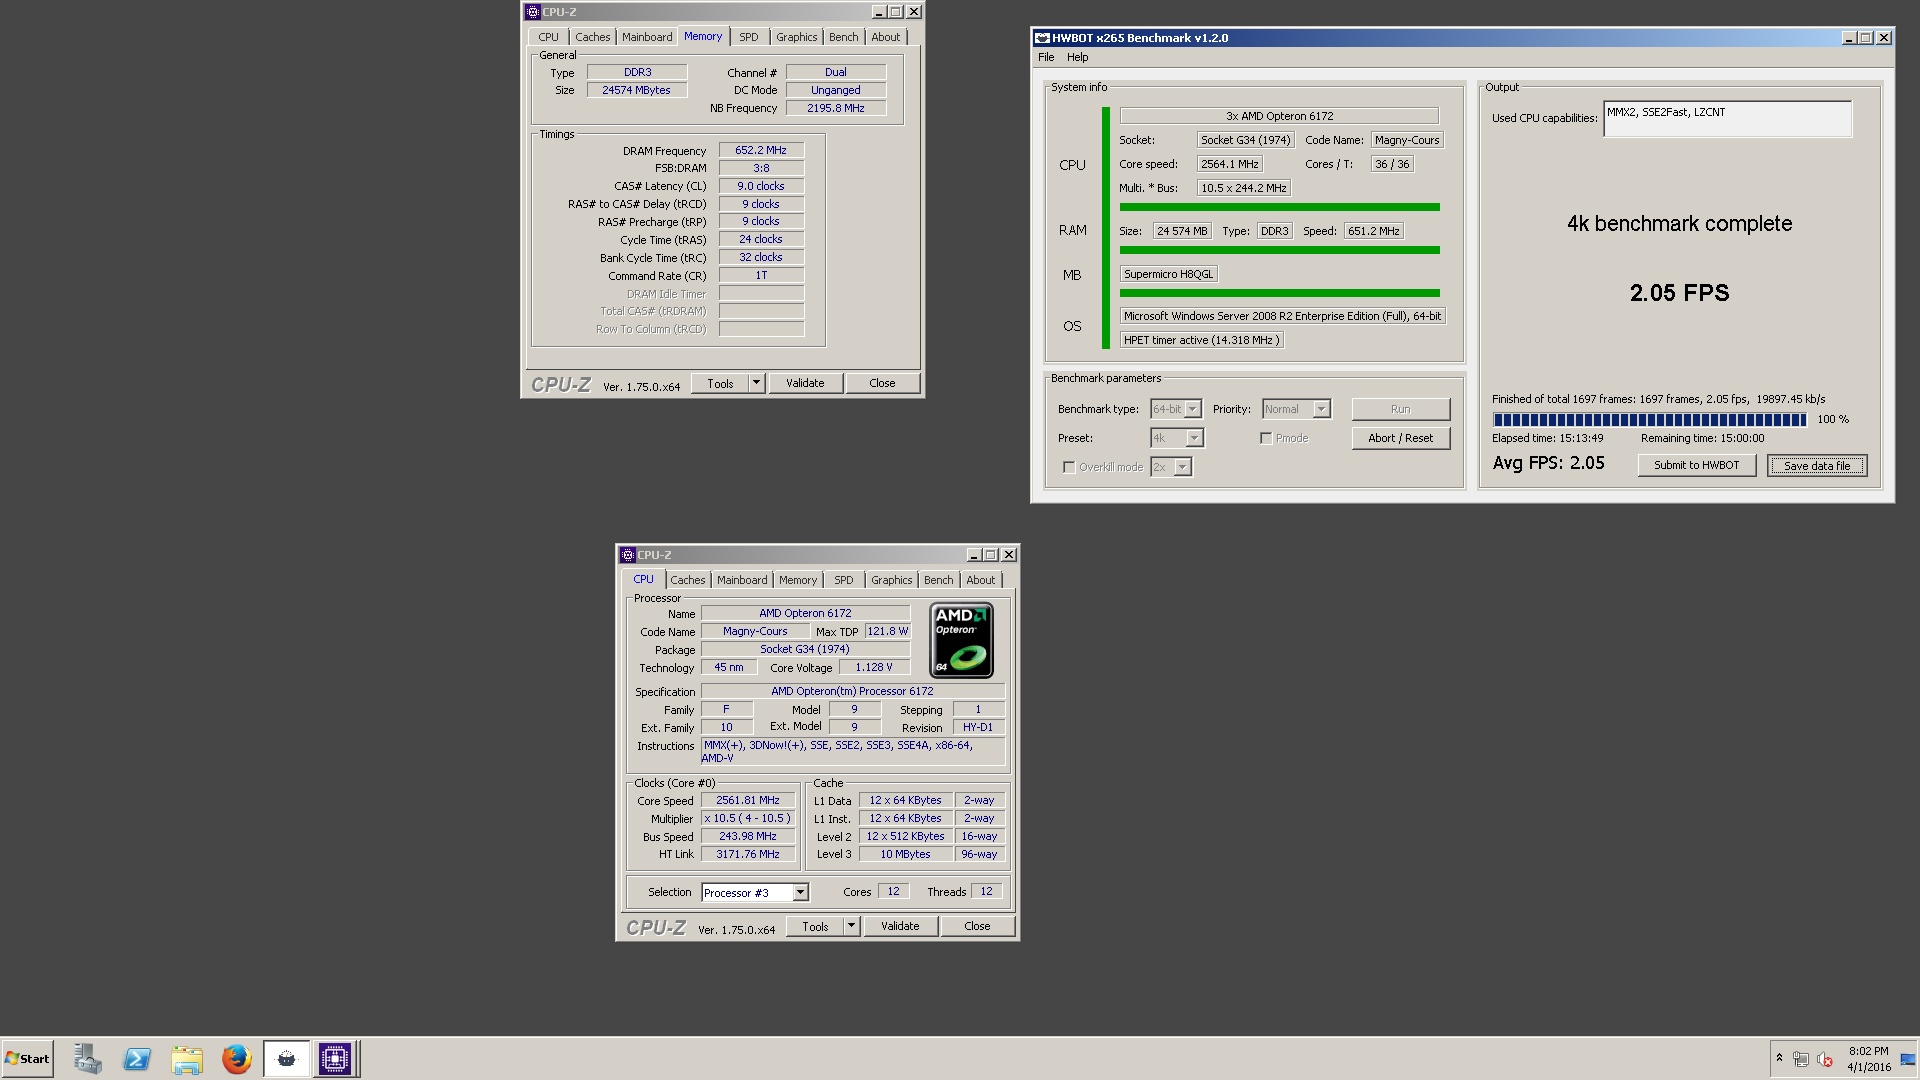Launch PowerShell from the taskbar

[x=137, y=1059]
